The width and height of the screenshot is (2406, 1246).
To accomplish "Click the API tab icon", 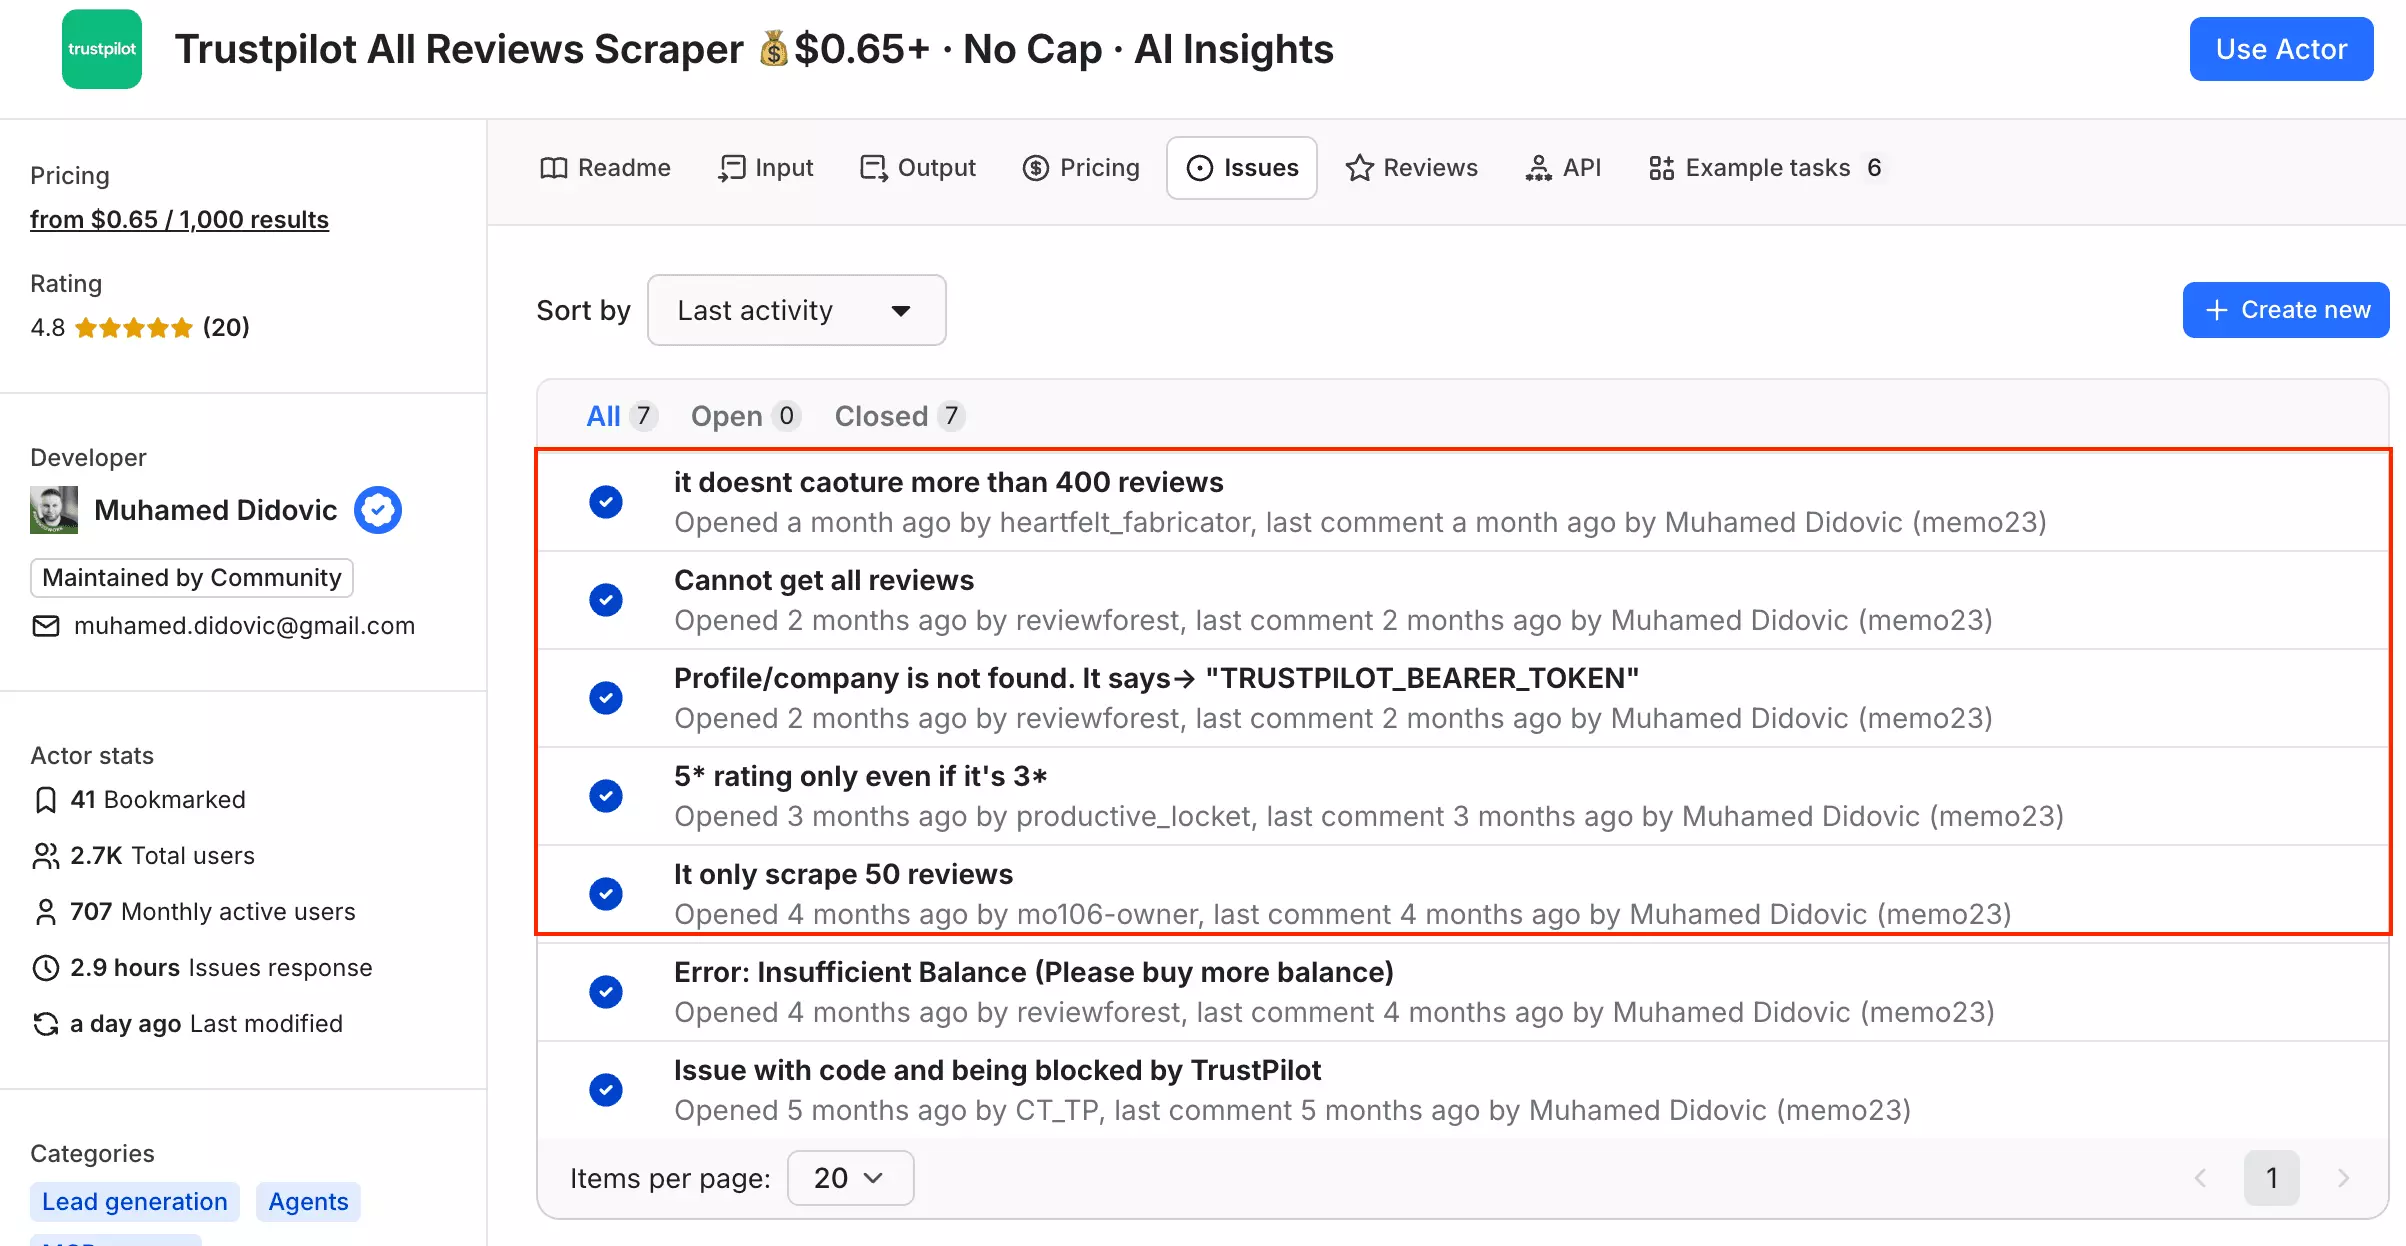I will tap(1538, 168).
